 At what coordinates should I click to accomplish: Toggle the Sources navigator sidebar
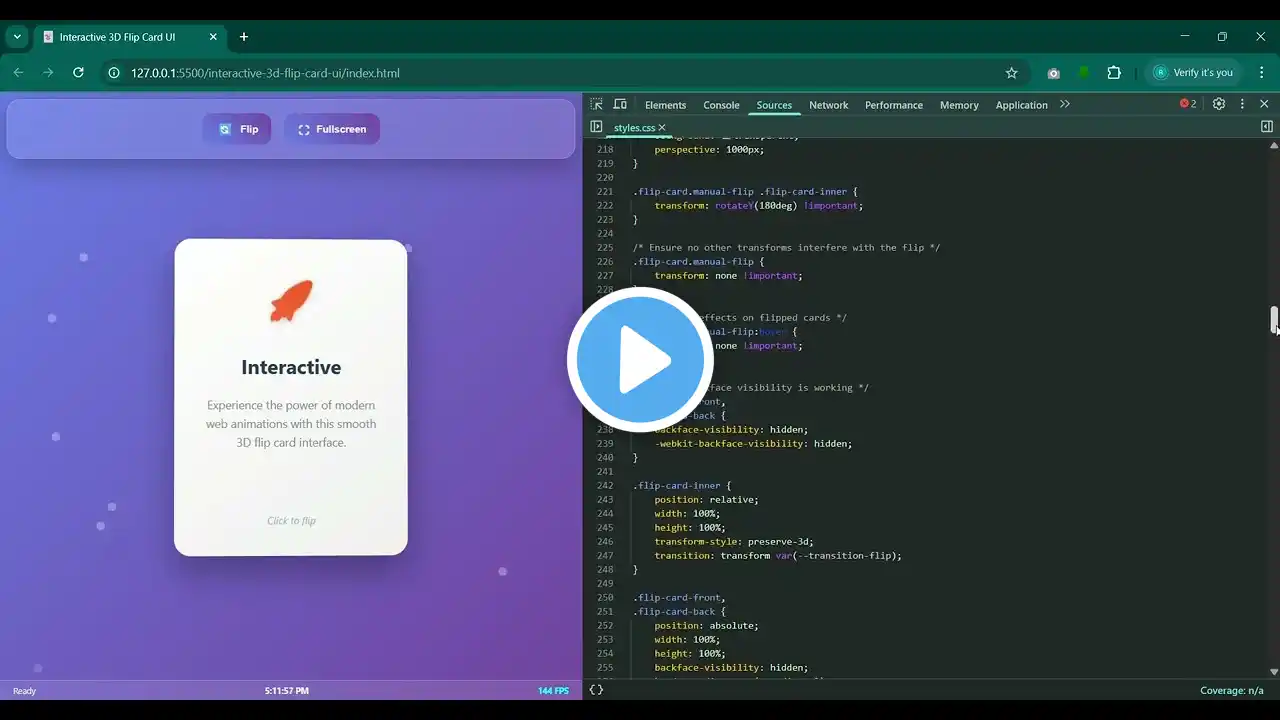596,127
